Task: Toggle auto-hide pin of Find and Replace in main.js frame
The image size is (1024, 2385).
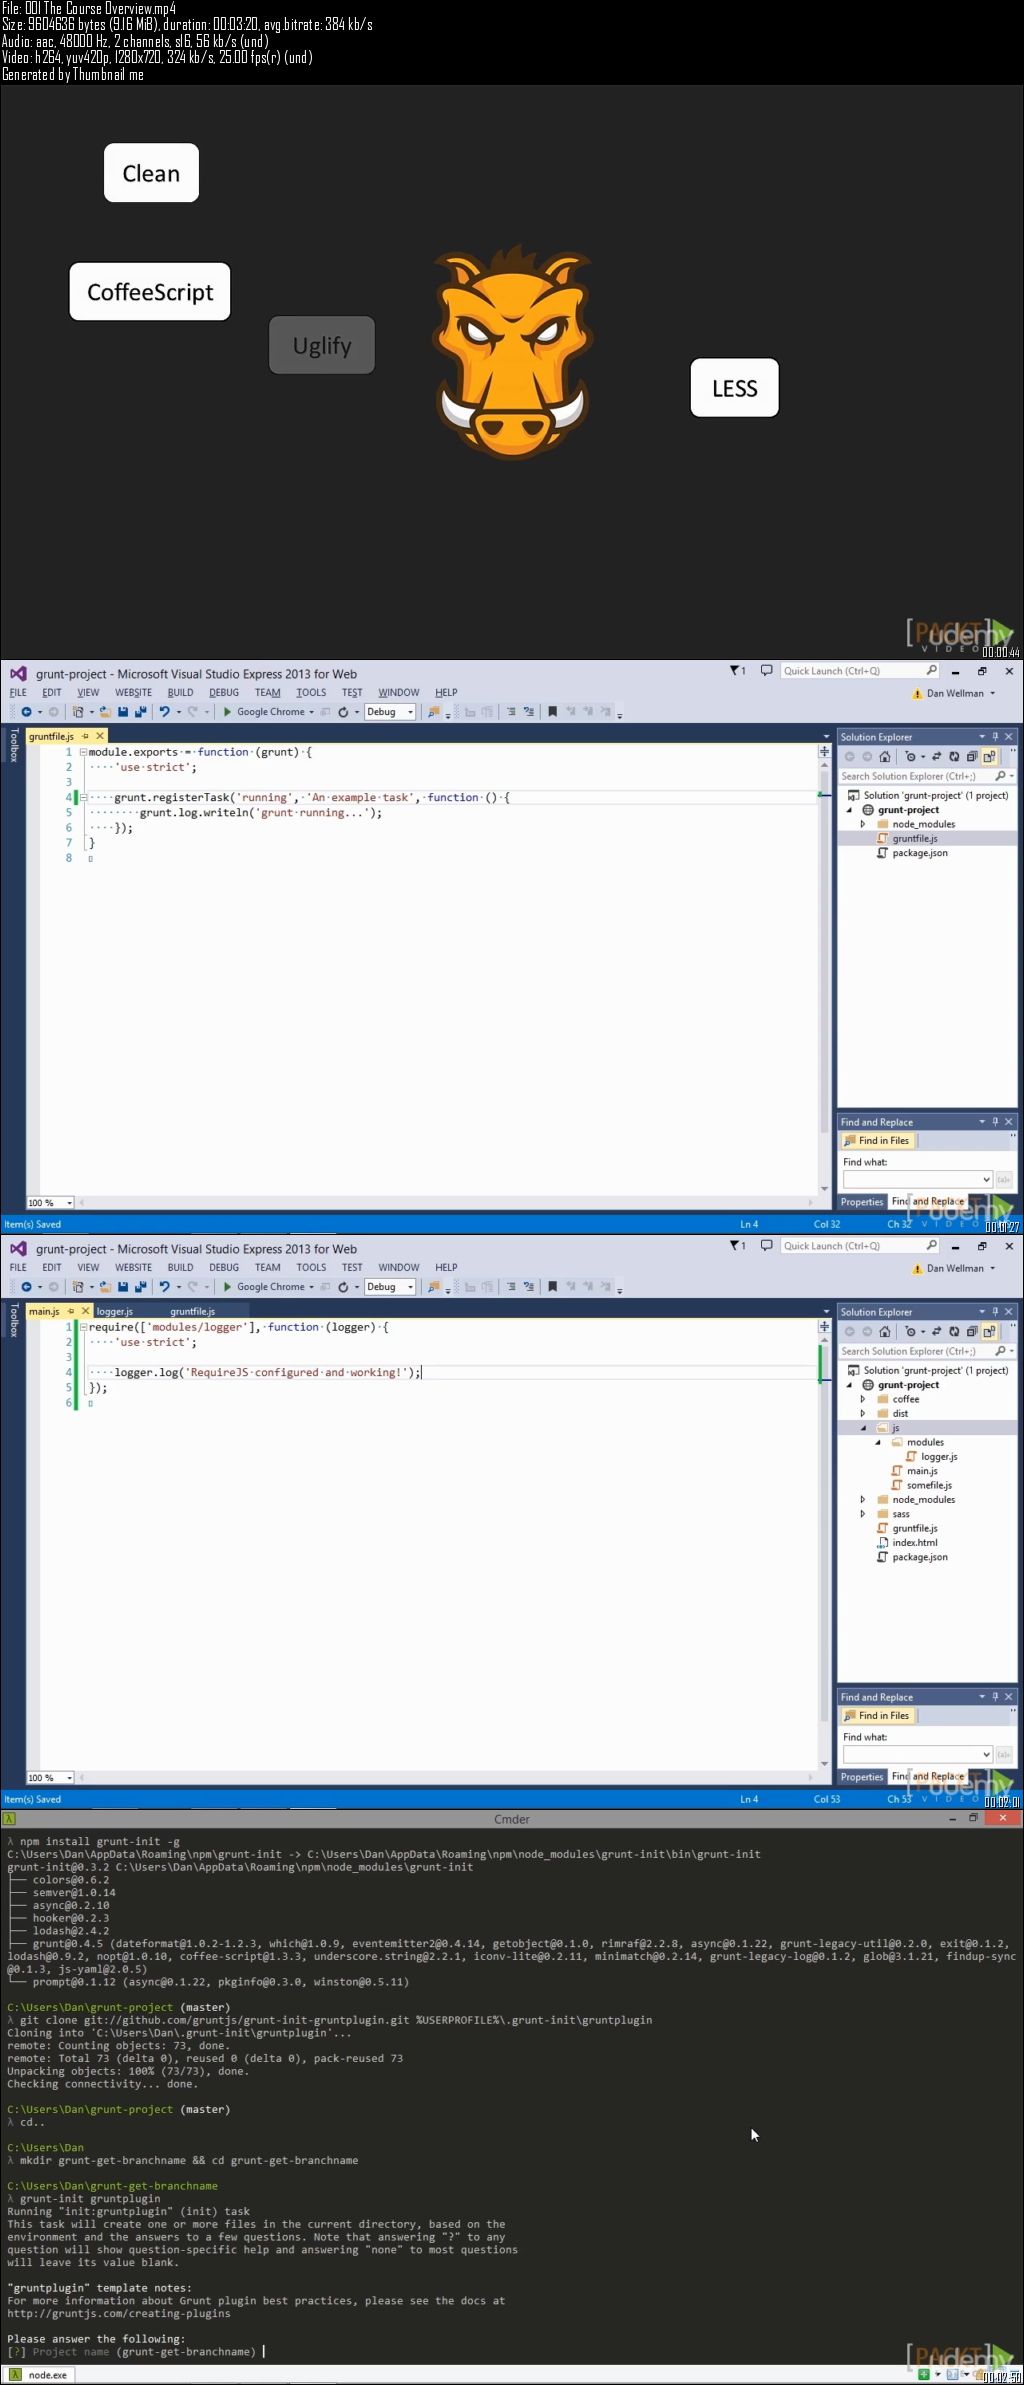Action: (995, 1697)
